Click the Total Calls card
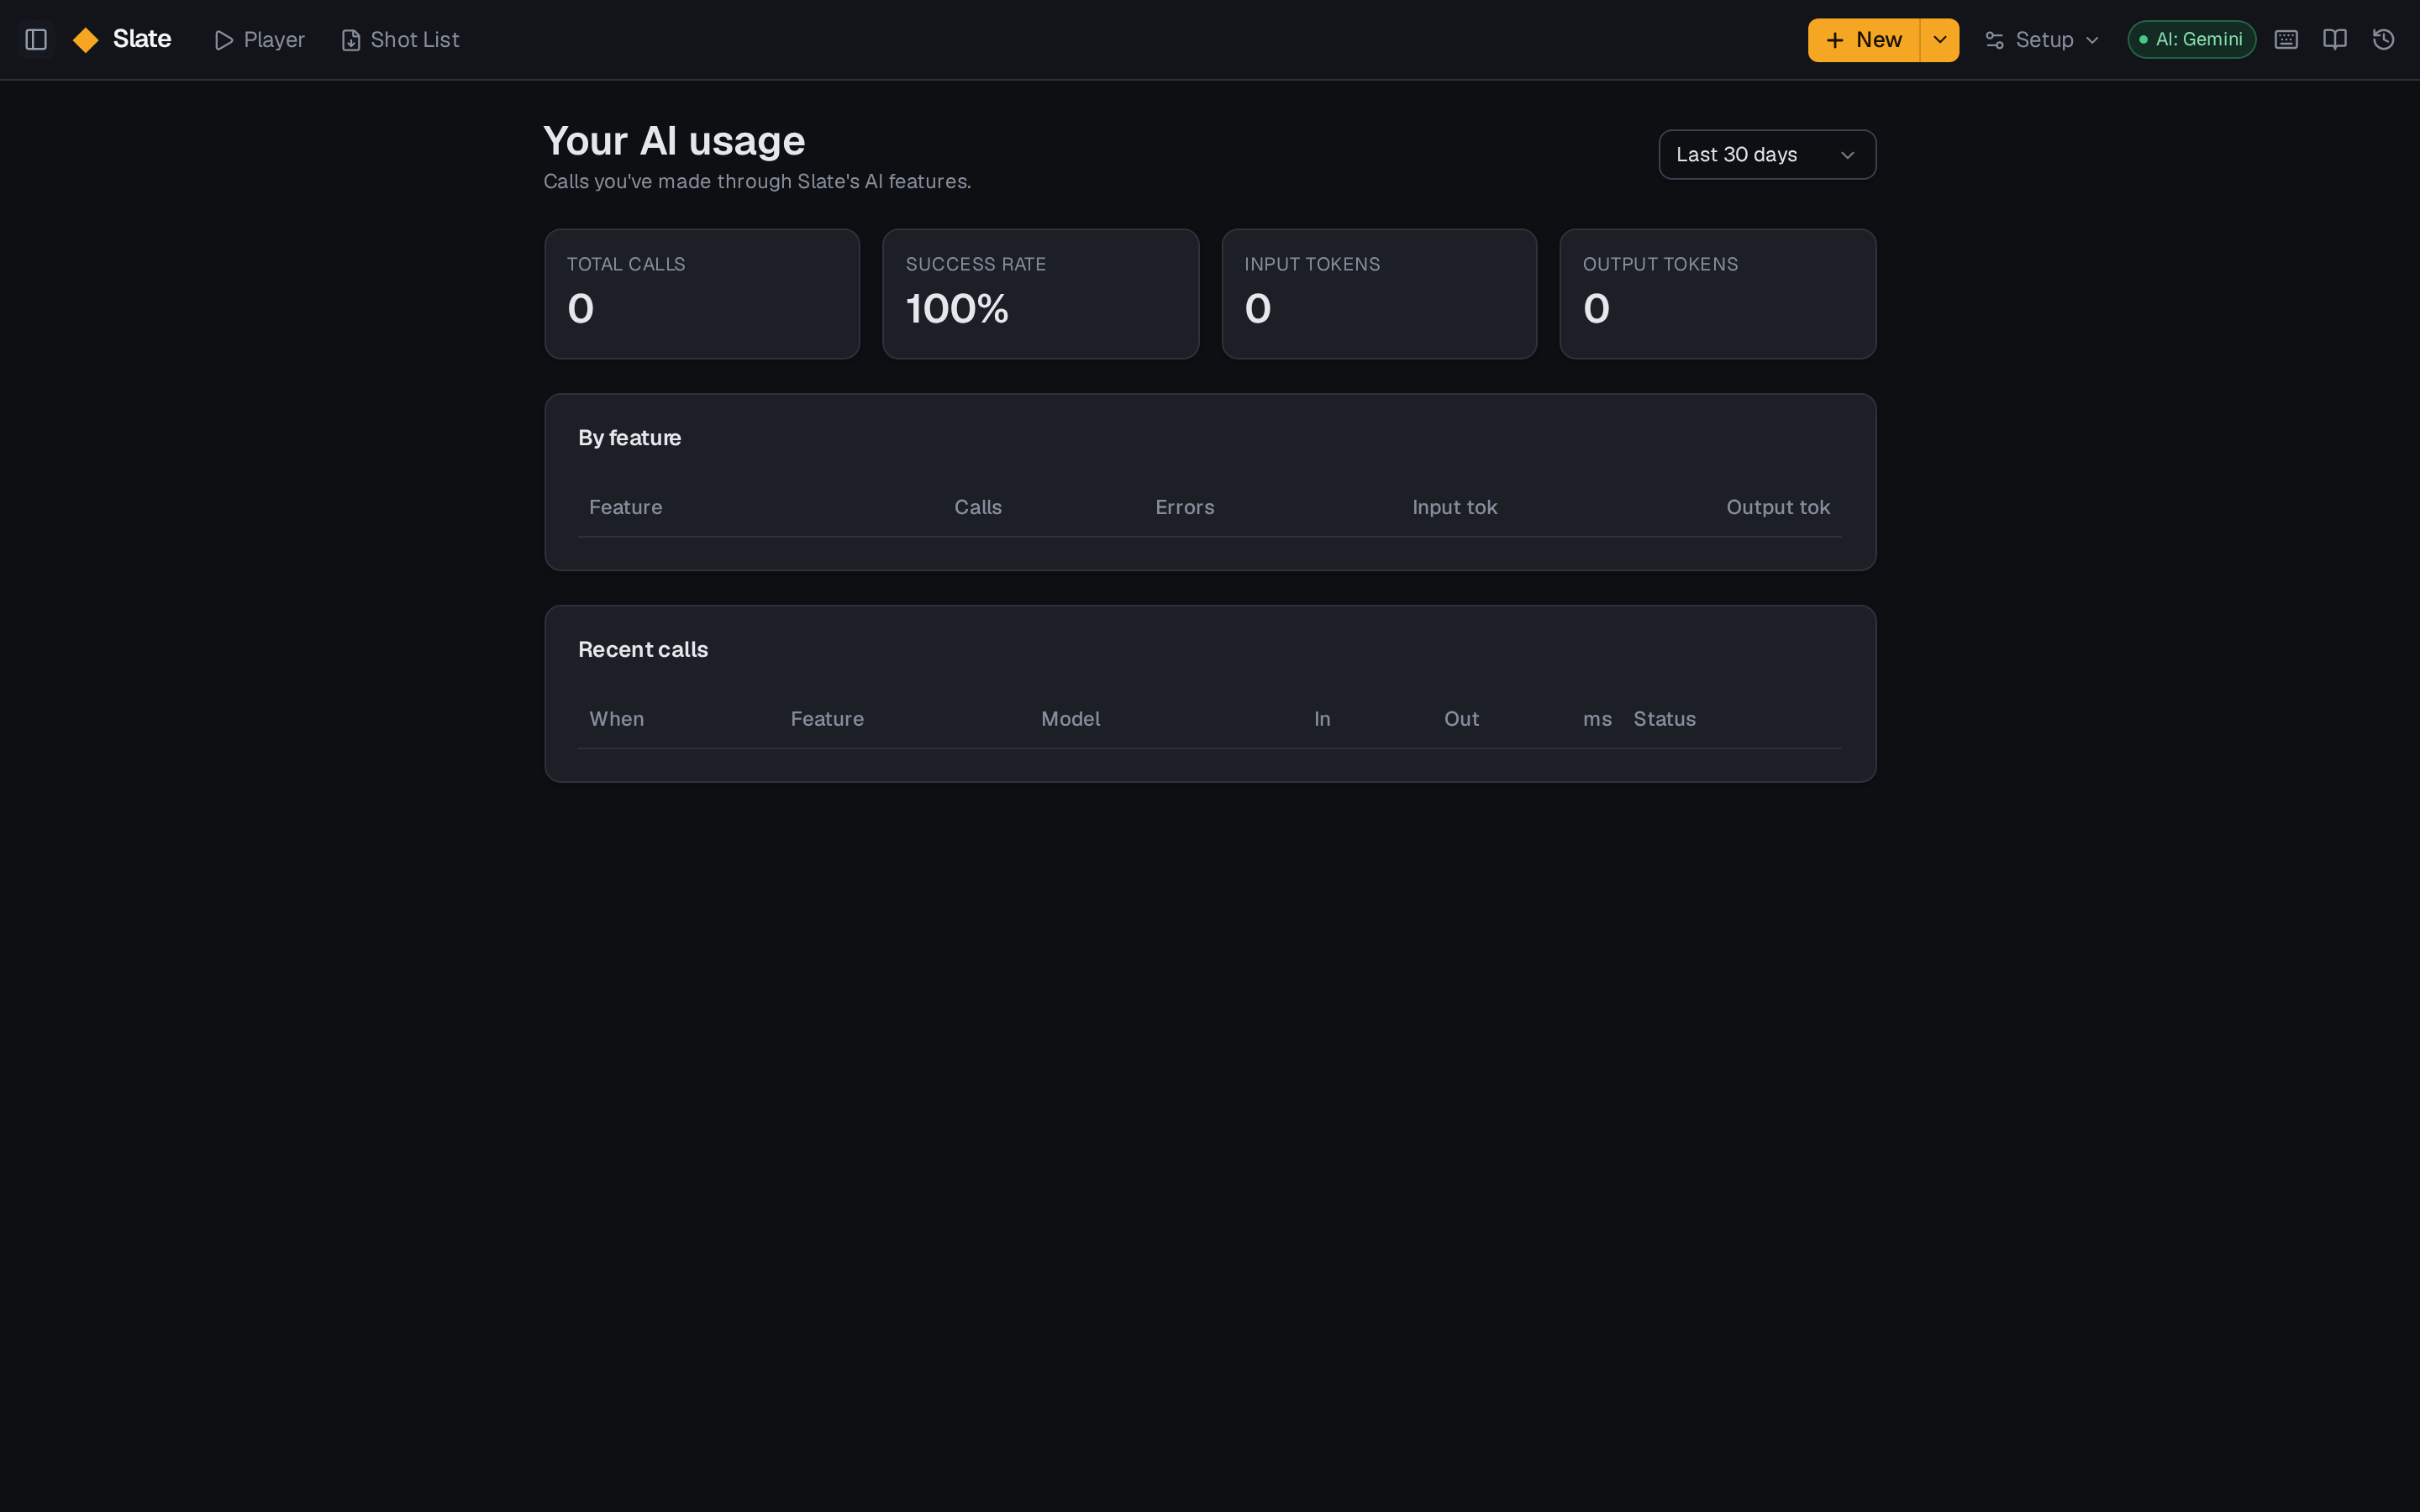The image size is (2420, 1512). pos(702,294)
